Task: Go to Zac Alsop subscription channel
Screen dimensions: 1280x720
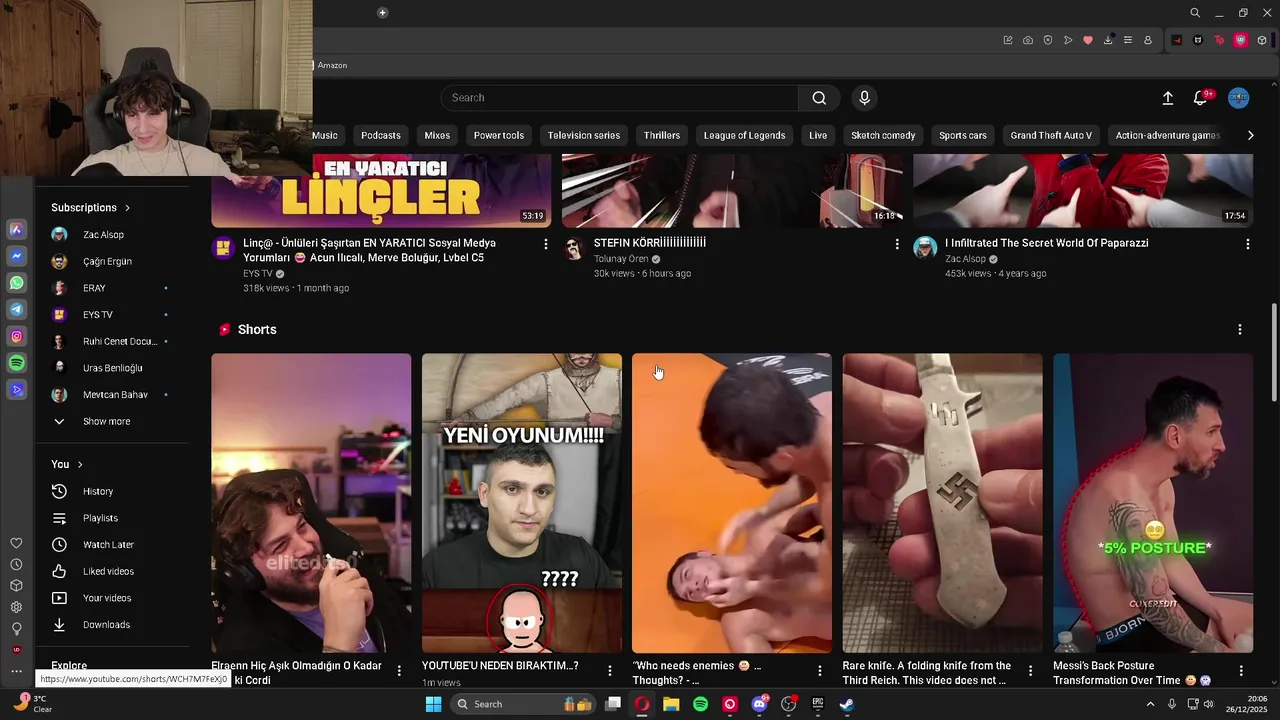Action: tap(103, 235)
